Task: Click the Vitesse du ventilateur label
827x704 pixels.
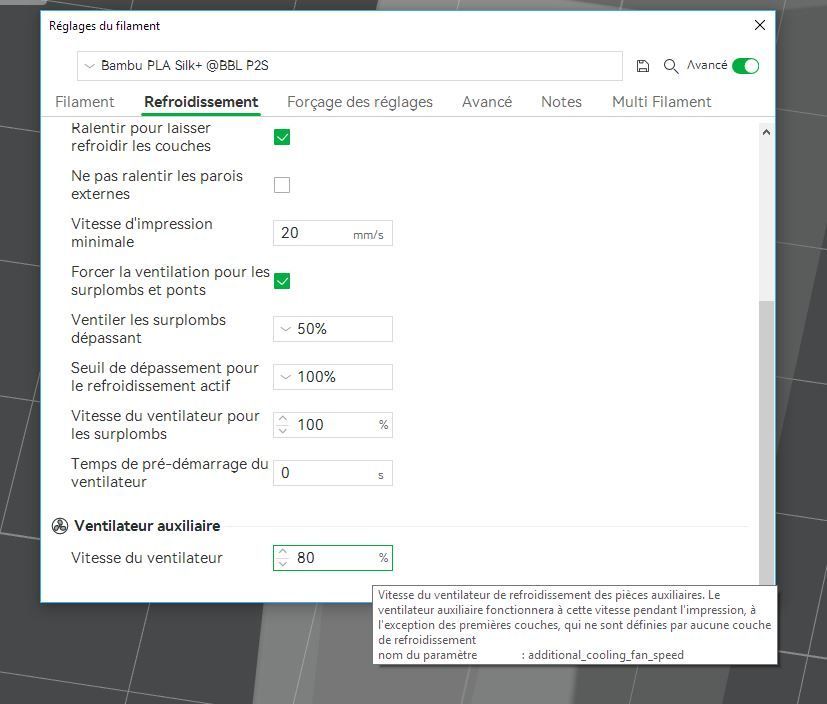Action: click(x=147, y=558)
